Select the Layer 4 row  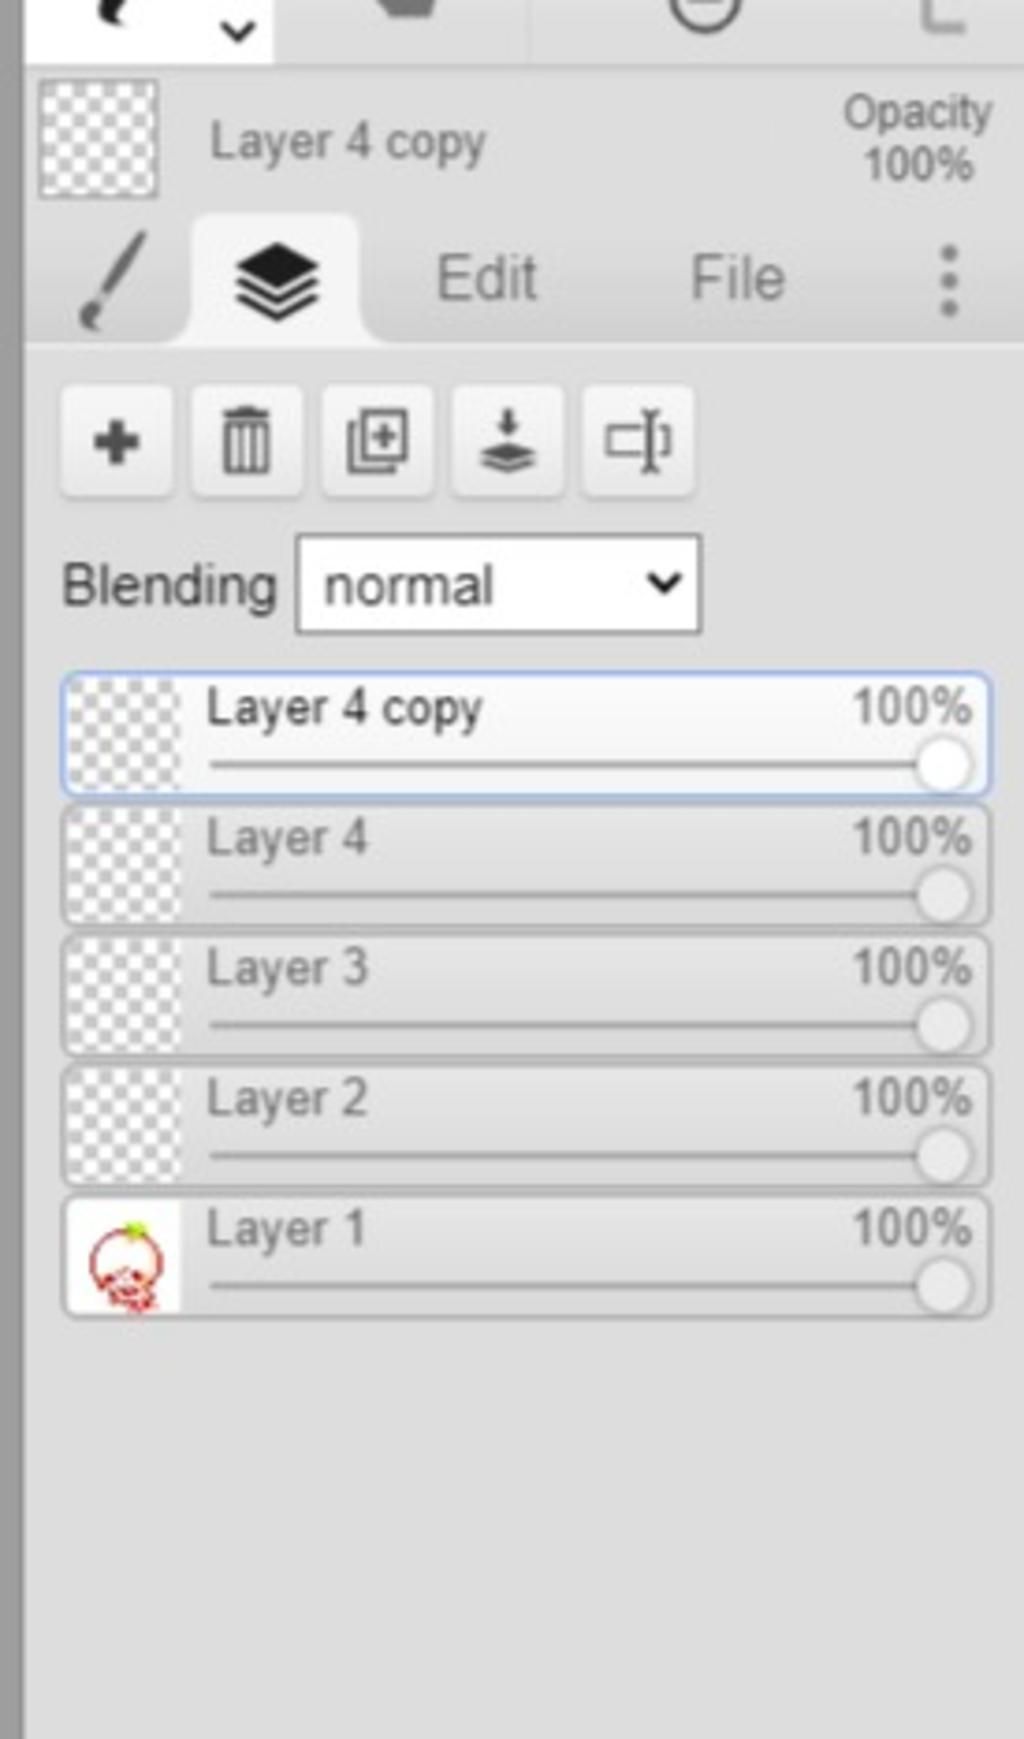tap(526, 866)
